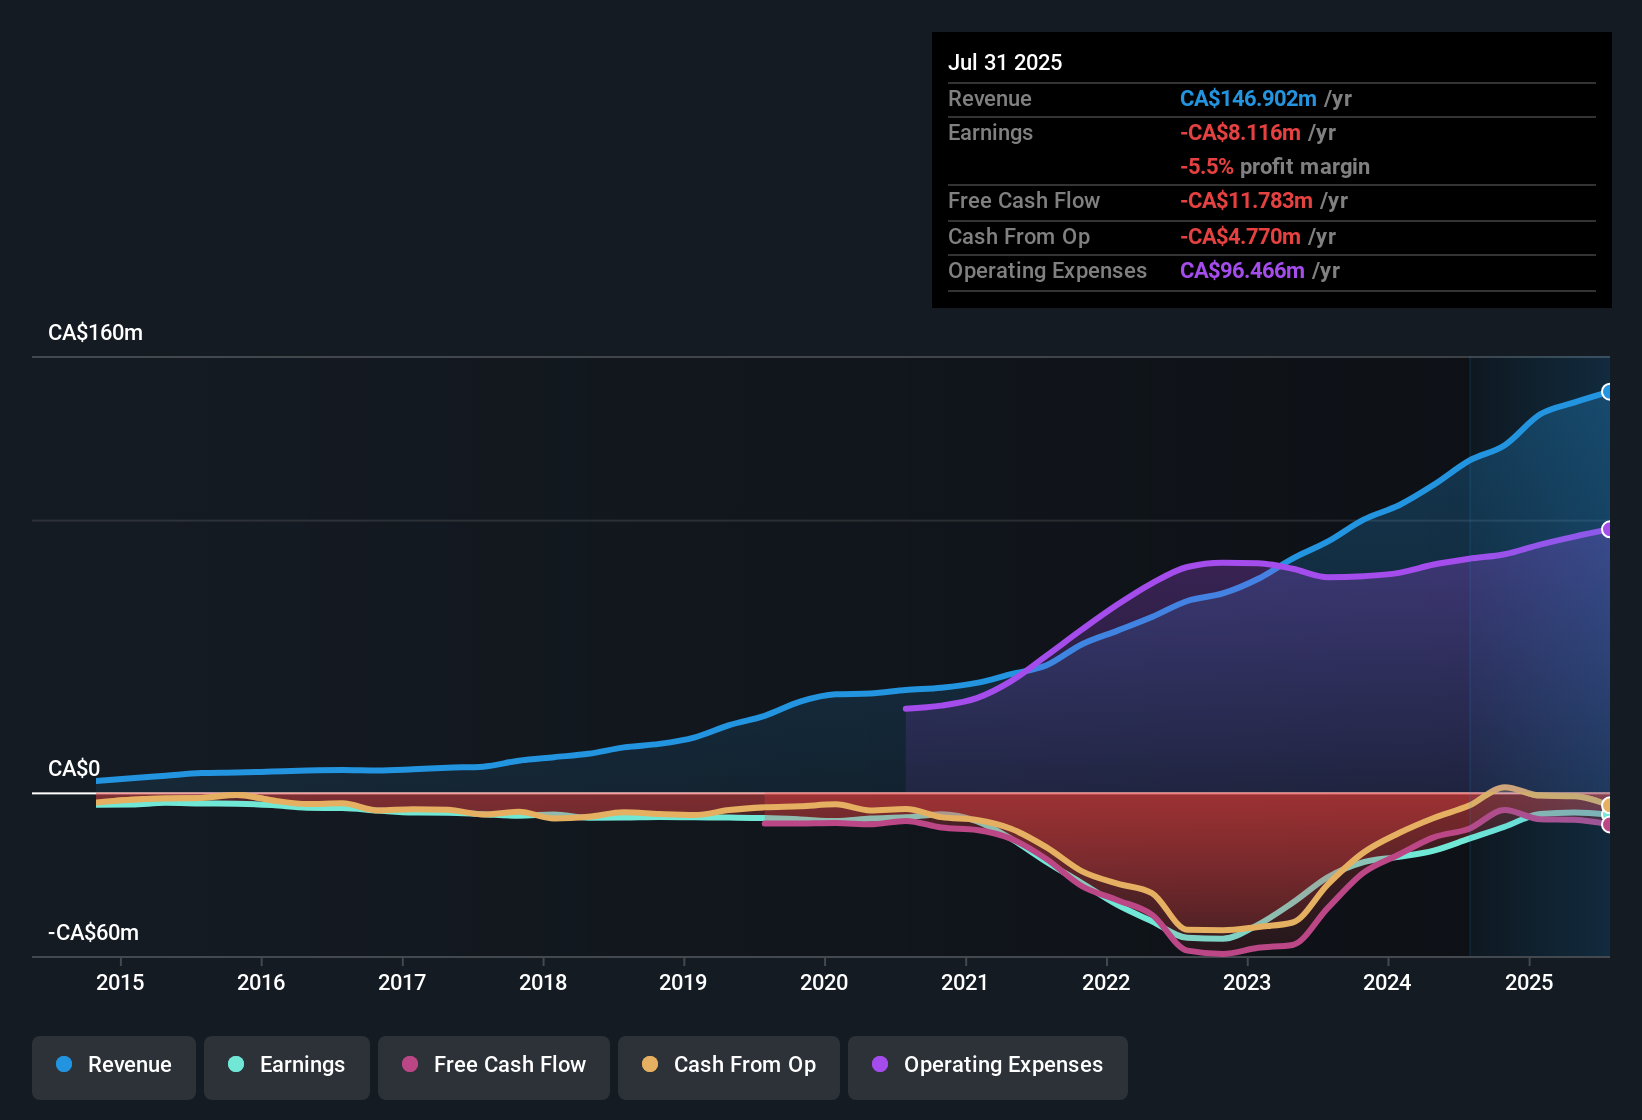
Task: Open the Free Cash Flow legend entry
Action: pyautogui.click(x=493, y=1065)
